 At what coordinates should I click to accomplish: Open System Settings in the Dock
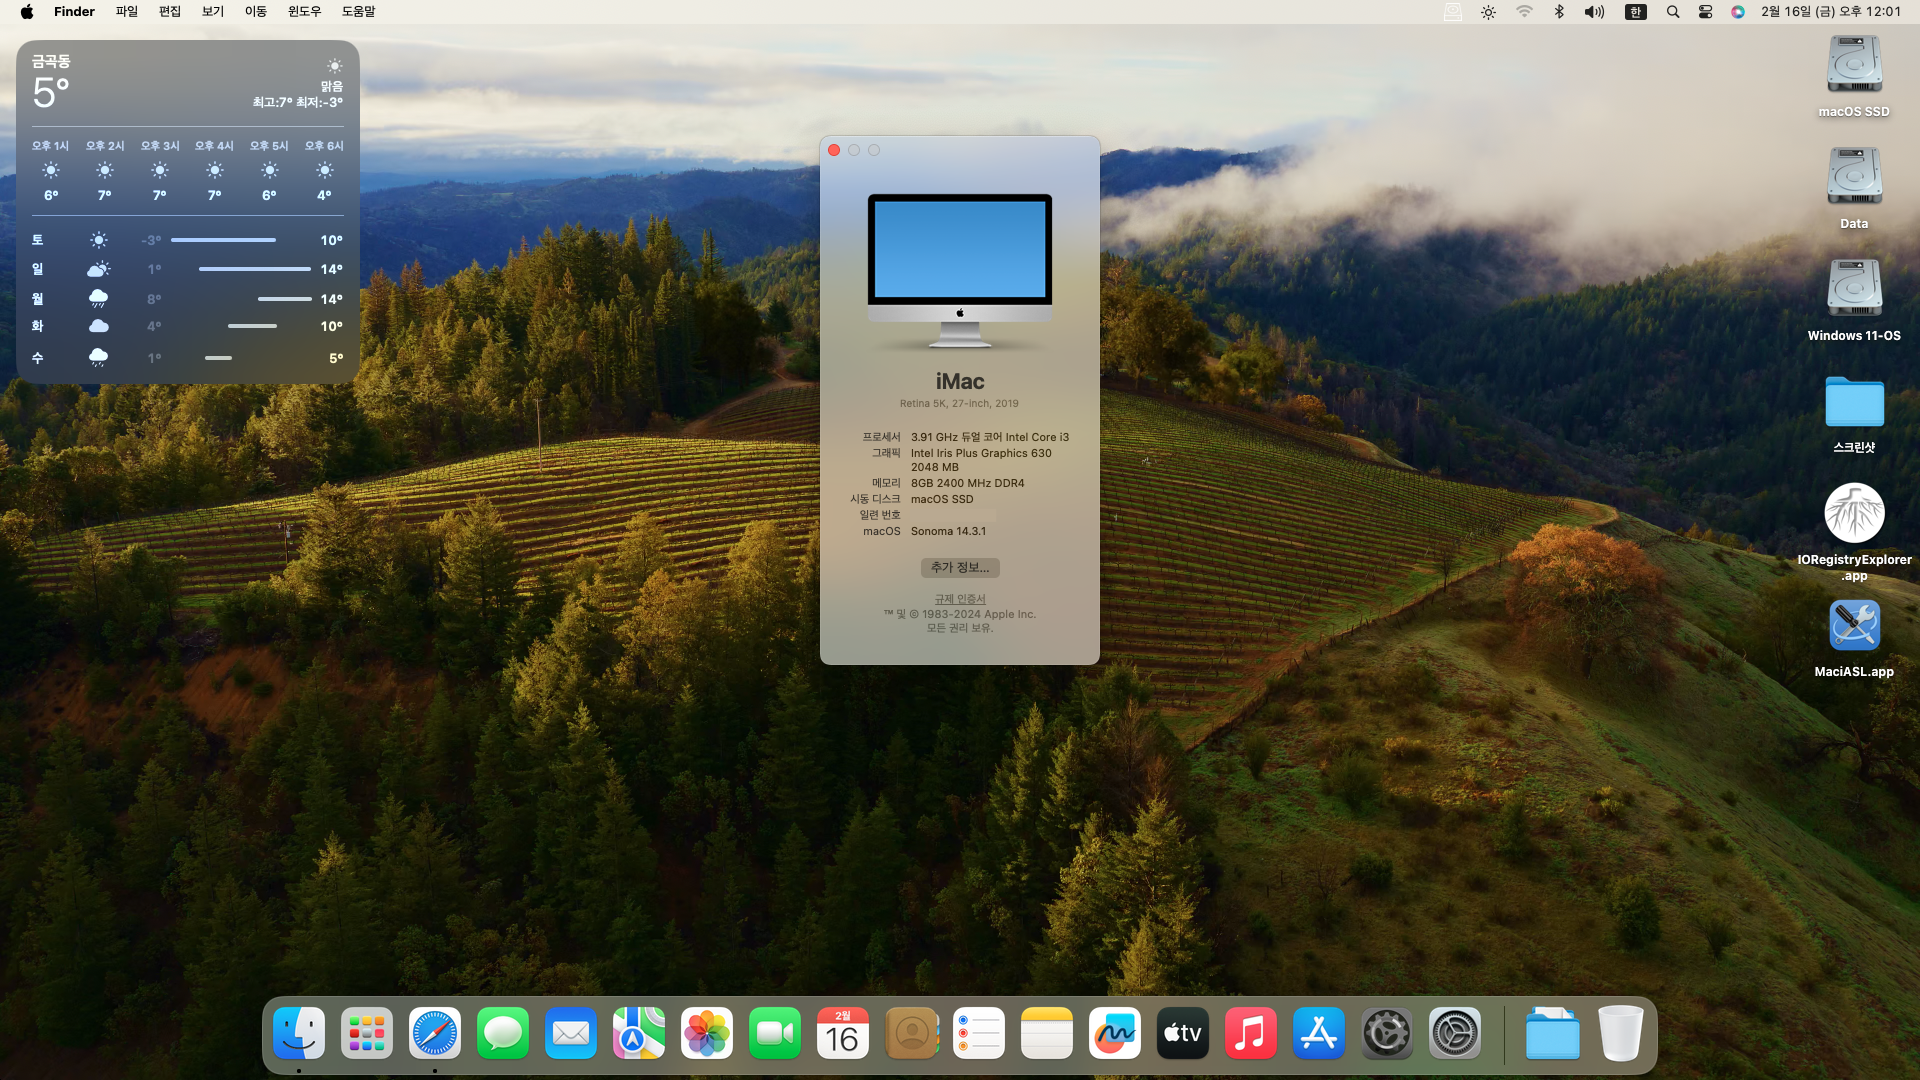[x=1455, y=1033]
